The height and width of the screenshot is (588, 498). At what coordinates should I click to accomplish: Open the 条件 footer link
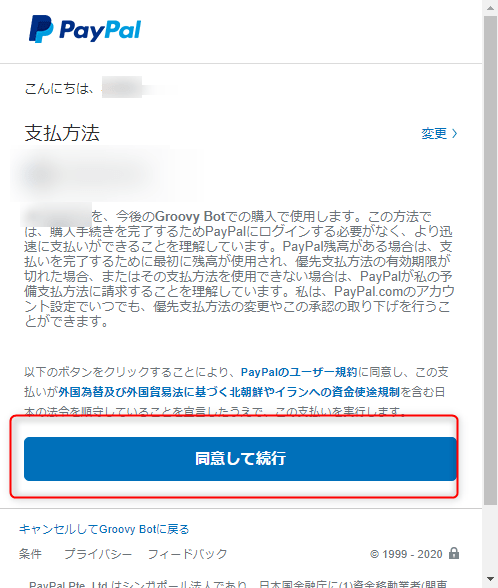tap(30, 554)
